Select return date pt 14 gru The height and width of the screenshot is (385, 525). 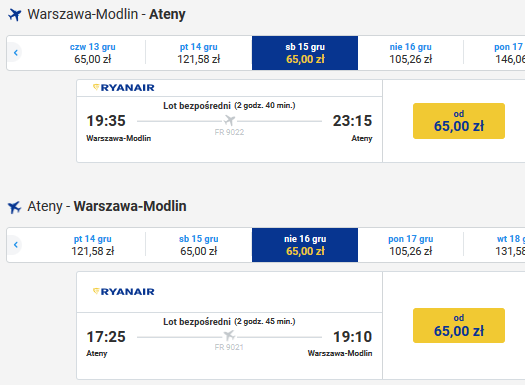click(93, 245)
